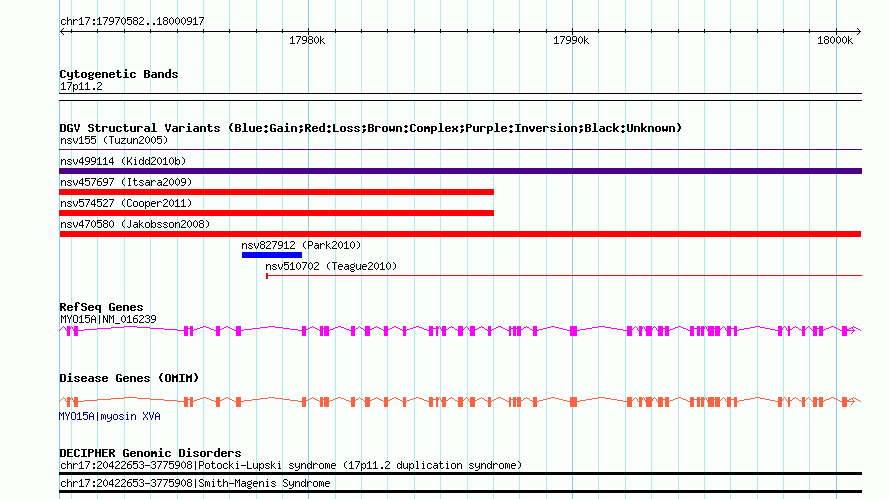The width and height of the screenshot is (890, 499).
Task: Open the nsv470580 (Jakobsson2008) variant label
Action: [135, 224]
